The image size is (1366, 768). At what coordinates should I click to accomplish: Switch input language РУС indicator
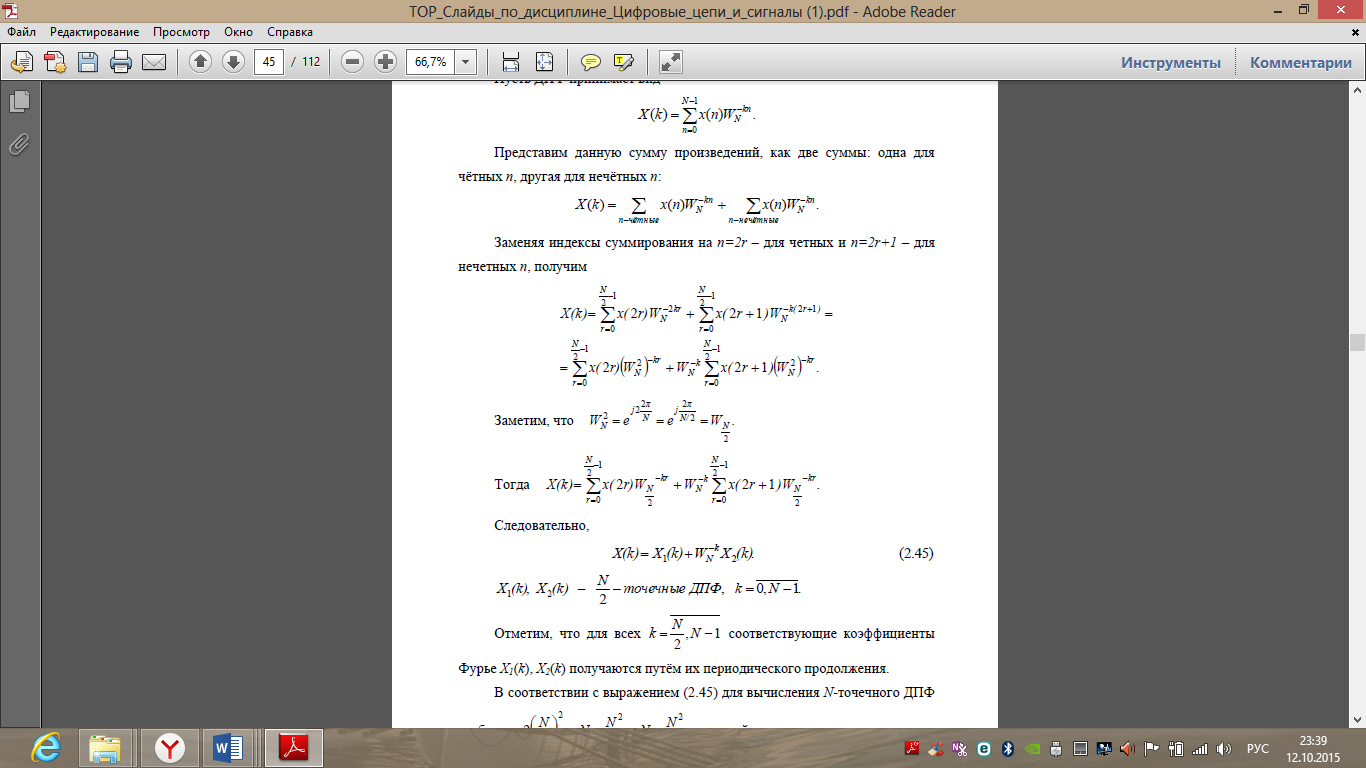pos(1258,748)
